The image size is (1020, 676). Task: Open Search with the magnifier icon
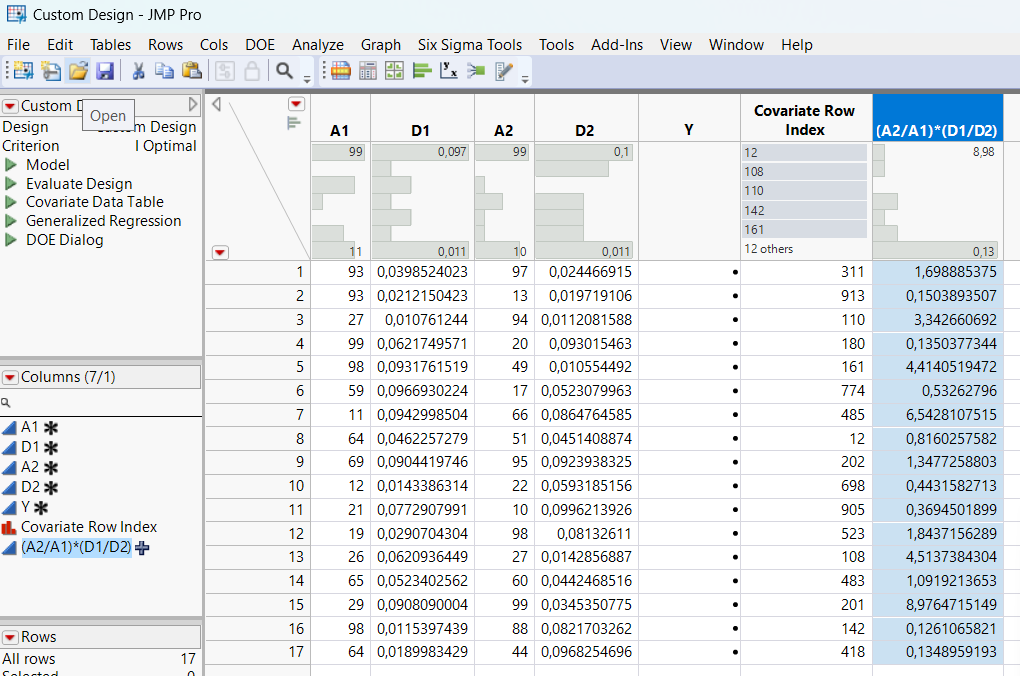click(284, 71)
